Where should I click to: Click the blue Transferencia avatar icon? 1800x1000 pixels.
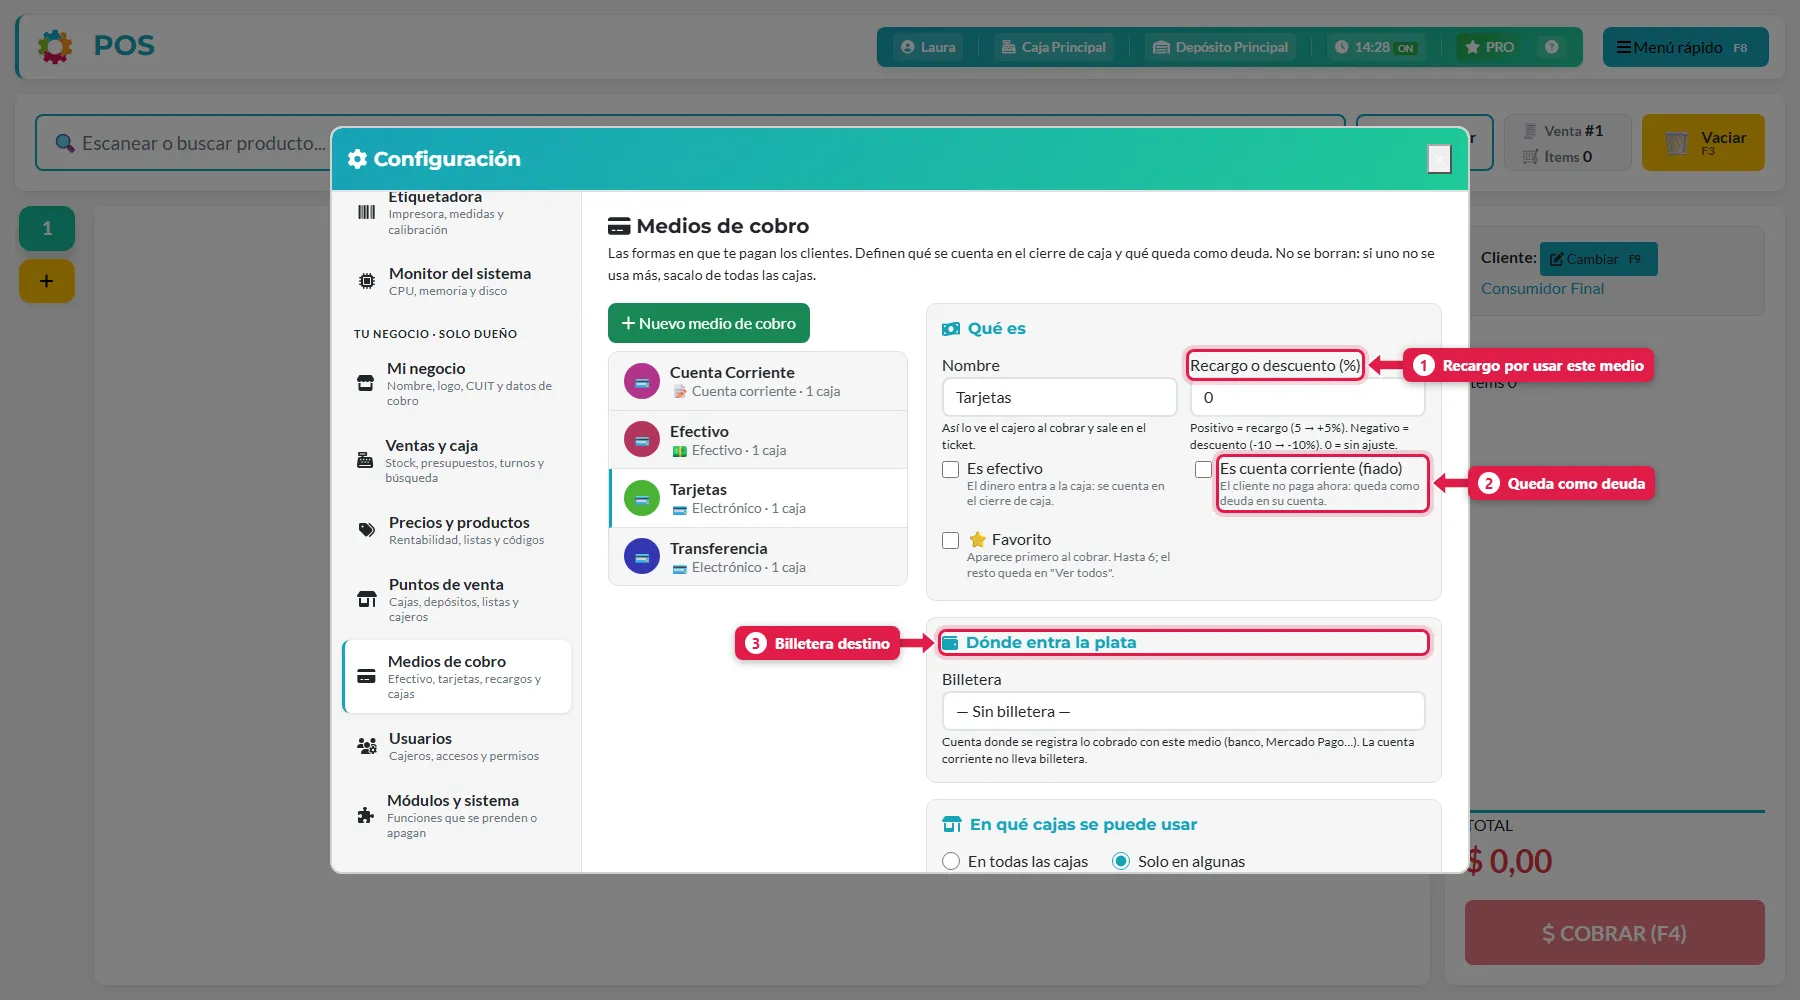coord(642,557)
